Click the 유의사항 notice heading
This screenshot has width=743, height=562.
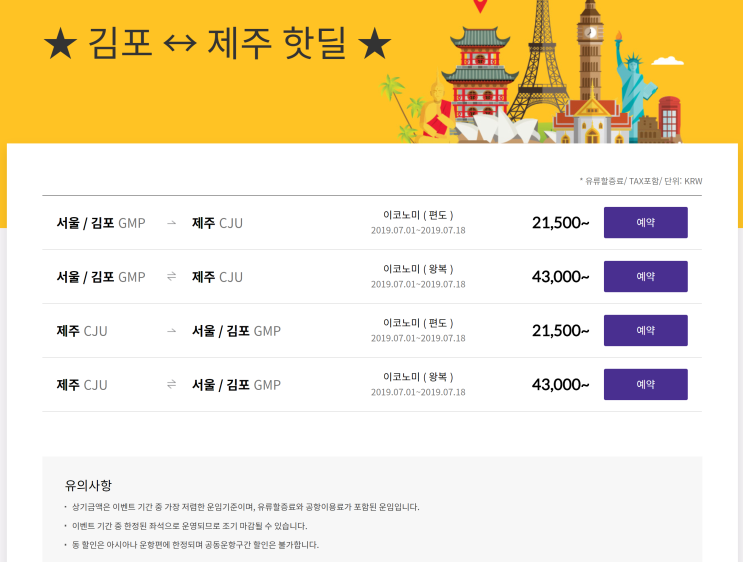point(88,485)
